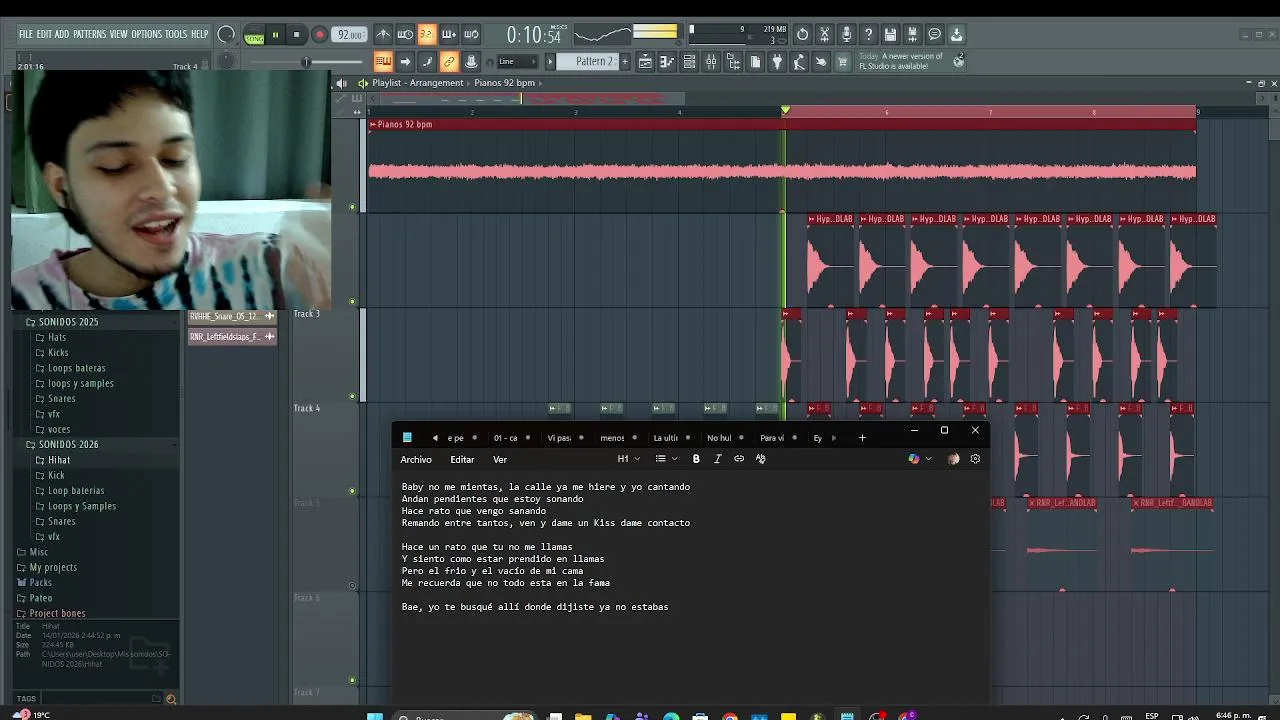Click the download content library icon

(x=956, y=34)
